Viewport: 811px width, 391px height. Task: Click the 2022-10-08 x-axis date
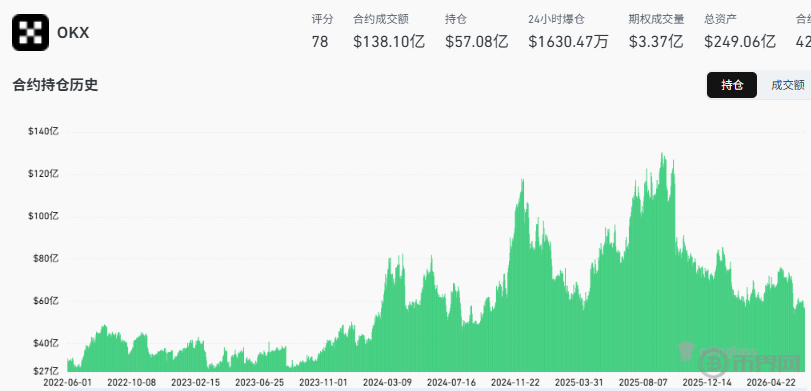pos(131,383)
